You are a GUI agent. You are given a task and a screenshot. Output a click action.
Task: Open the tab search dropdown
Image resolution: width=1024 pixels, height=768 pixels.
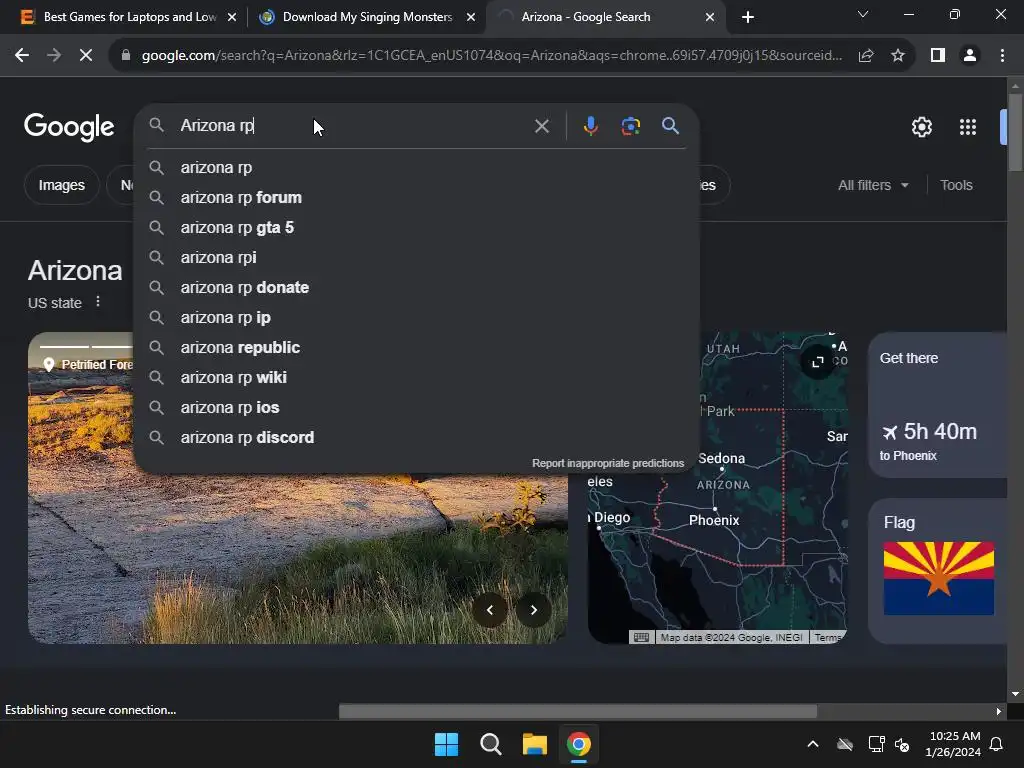point(863,14)
